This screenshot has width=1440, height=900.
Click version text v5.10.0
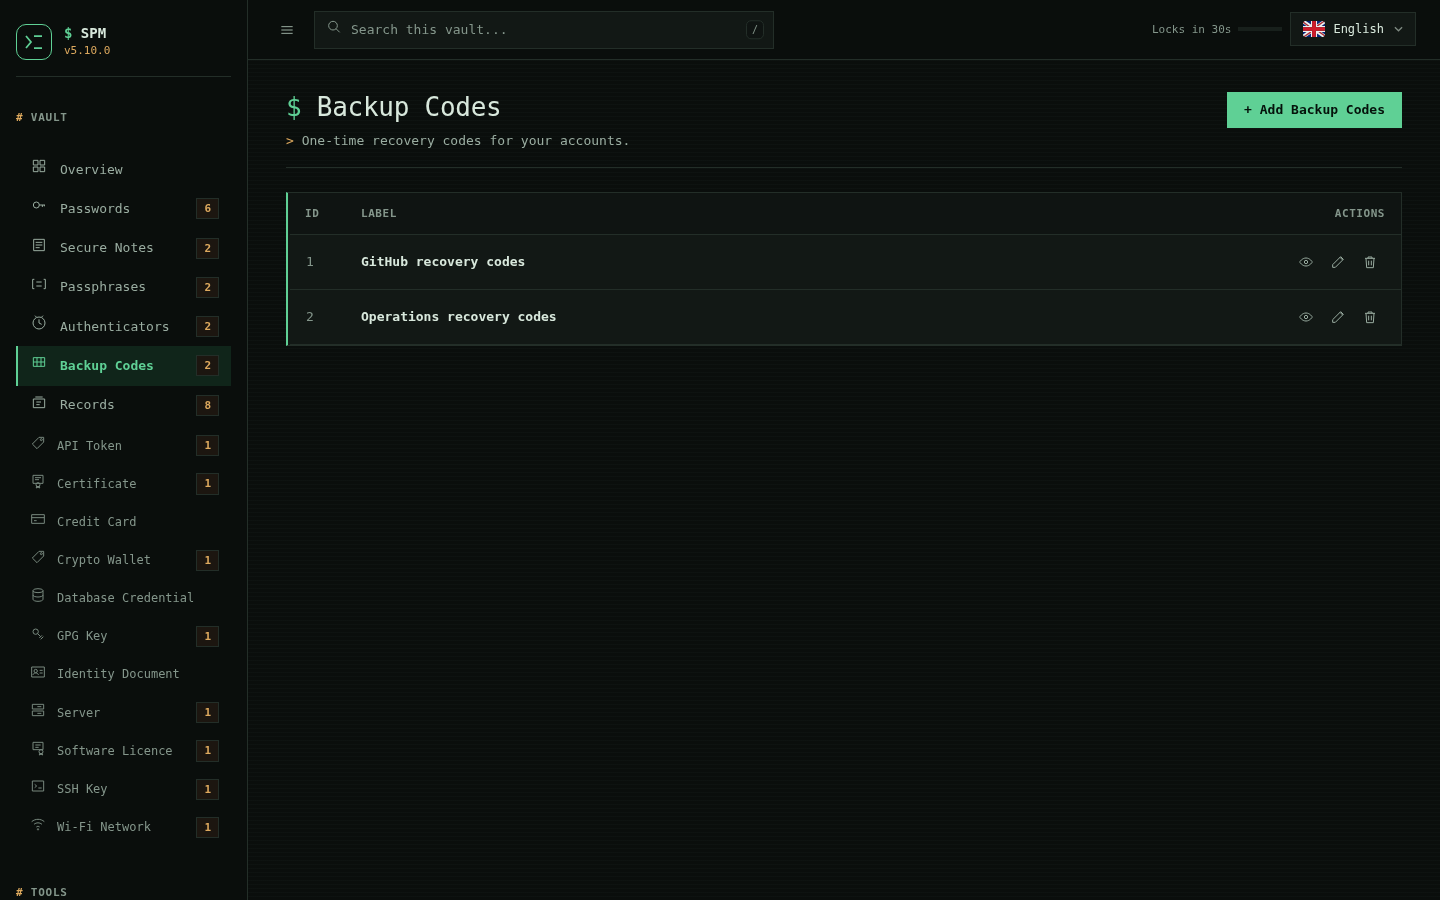87,50
